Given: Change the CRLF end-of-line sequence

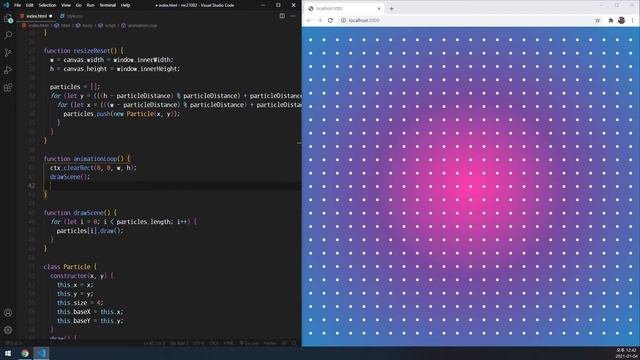Looking at the screenshot, I should coord(214,343).
